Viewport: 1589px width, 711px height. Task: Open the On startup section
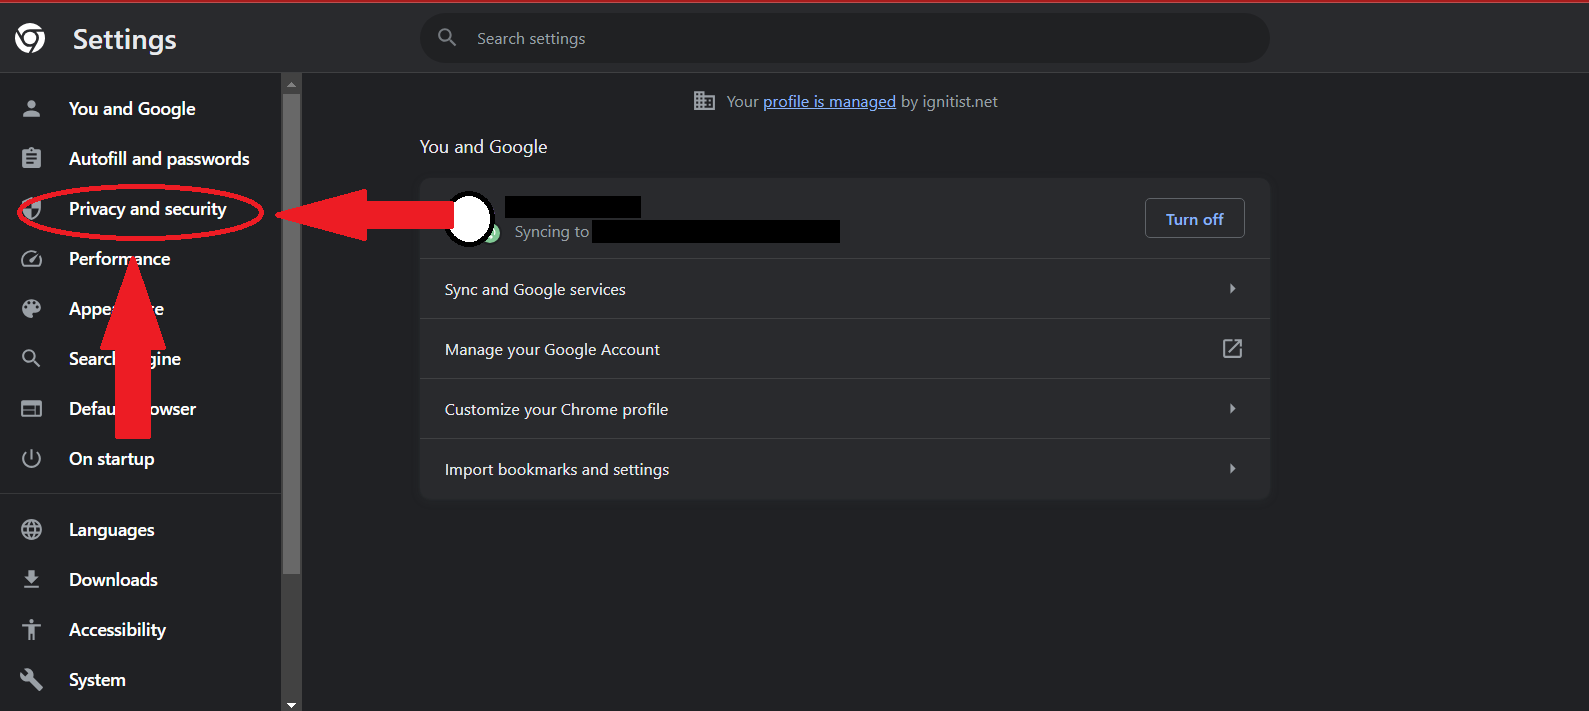pos(111,458)
